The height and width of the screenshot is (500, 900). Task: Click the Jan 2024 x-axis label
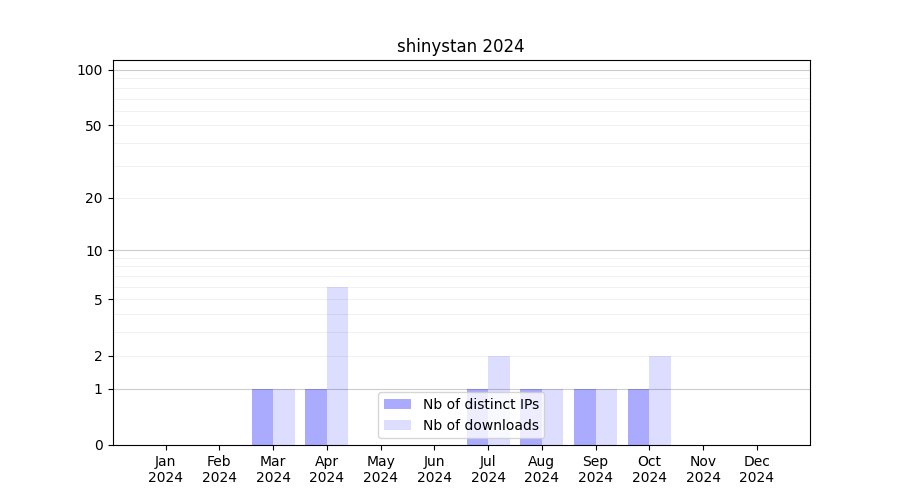point(165,469)
